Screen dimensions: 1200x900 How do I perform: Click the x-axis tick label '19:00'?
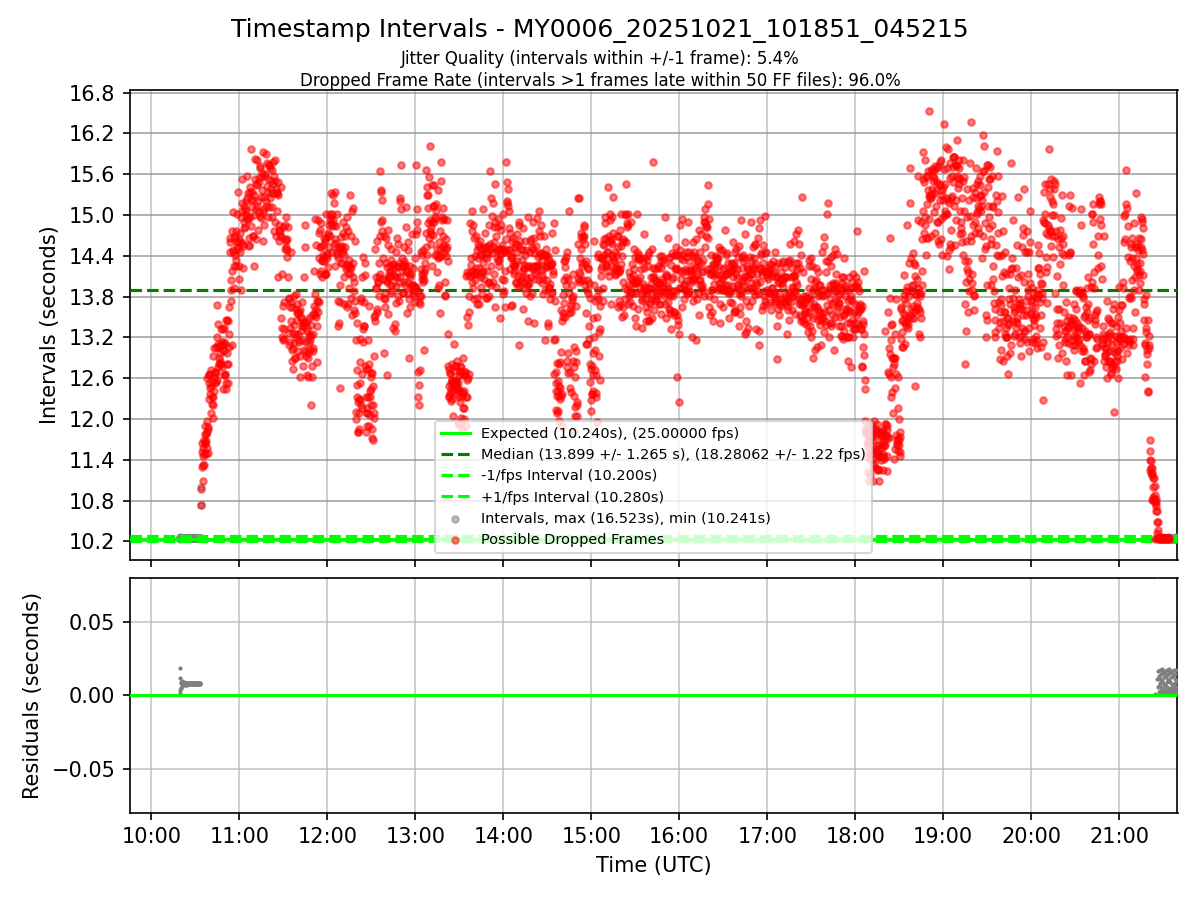point(943,835)
